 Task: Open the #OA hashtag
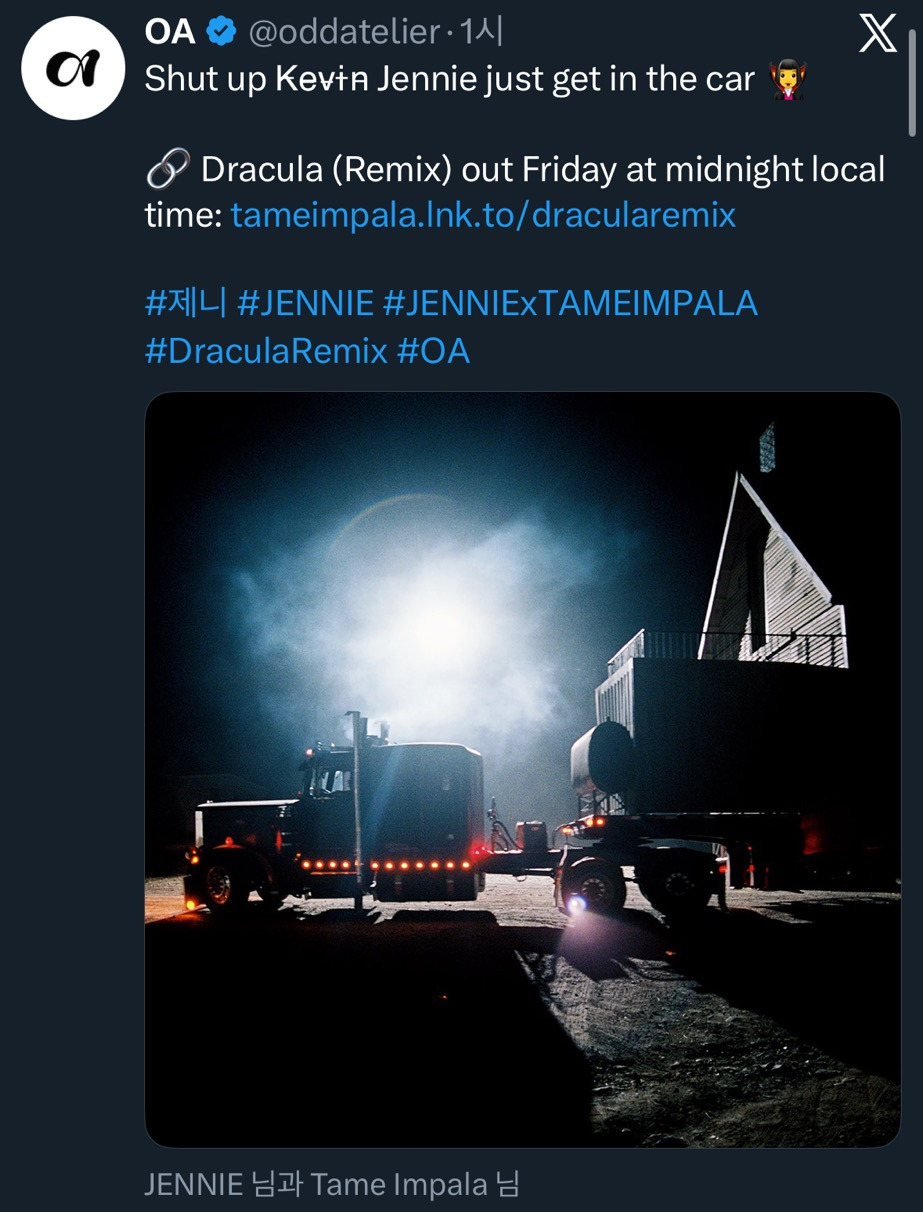click(x=433, y=351)
